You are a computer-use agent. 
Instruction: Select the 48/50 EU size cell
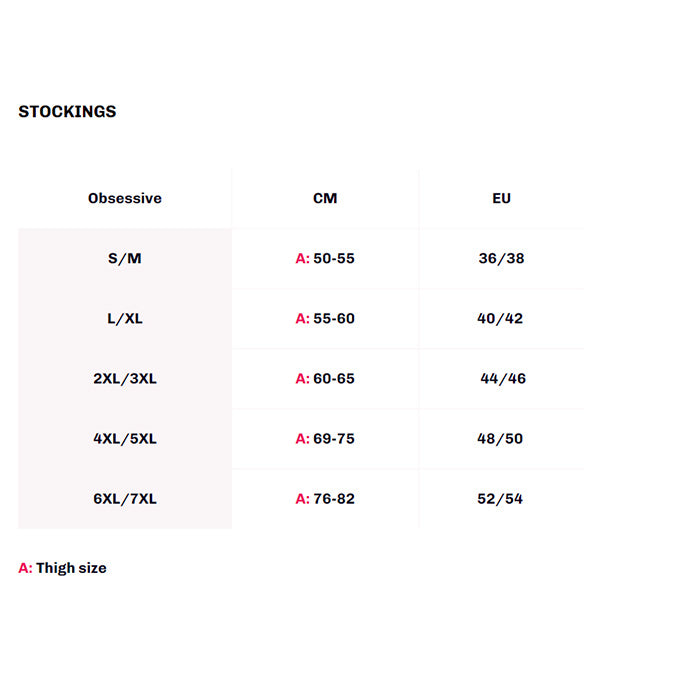501,438
